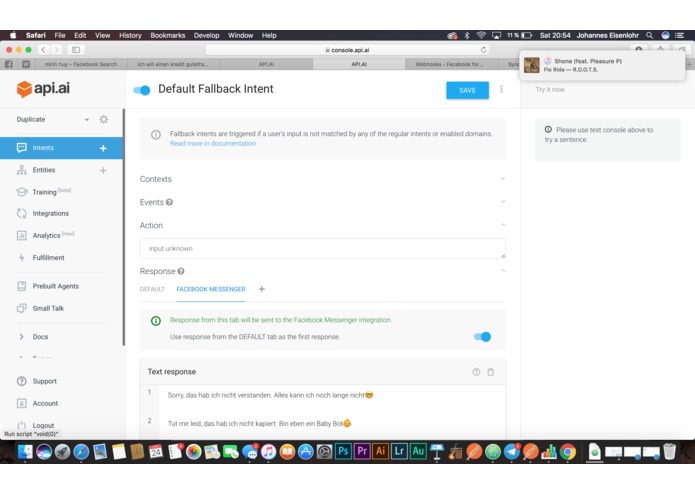695x494 pixels.
Task: Create a new entity with plus icon
Action: coord(103,170)
